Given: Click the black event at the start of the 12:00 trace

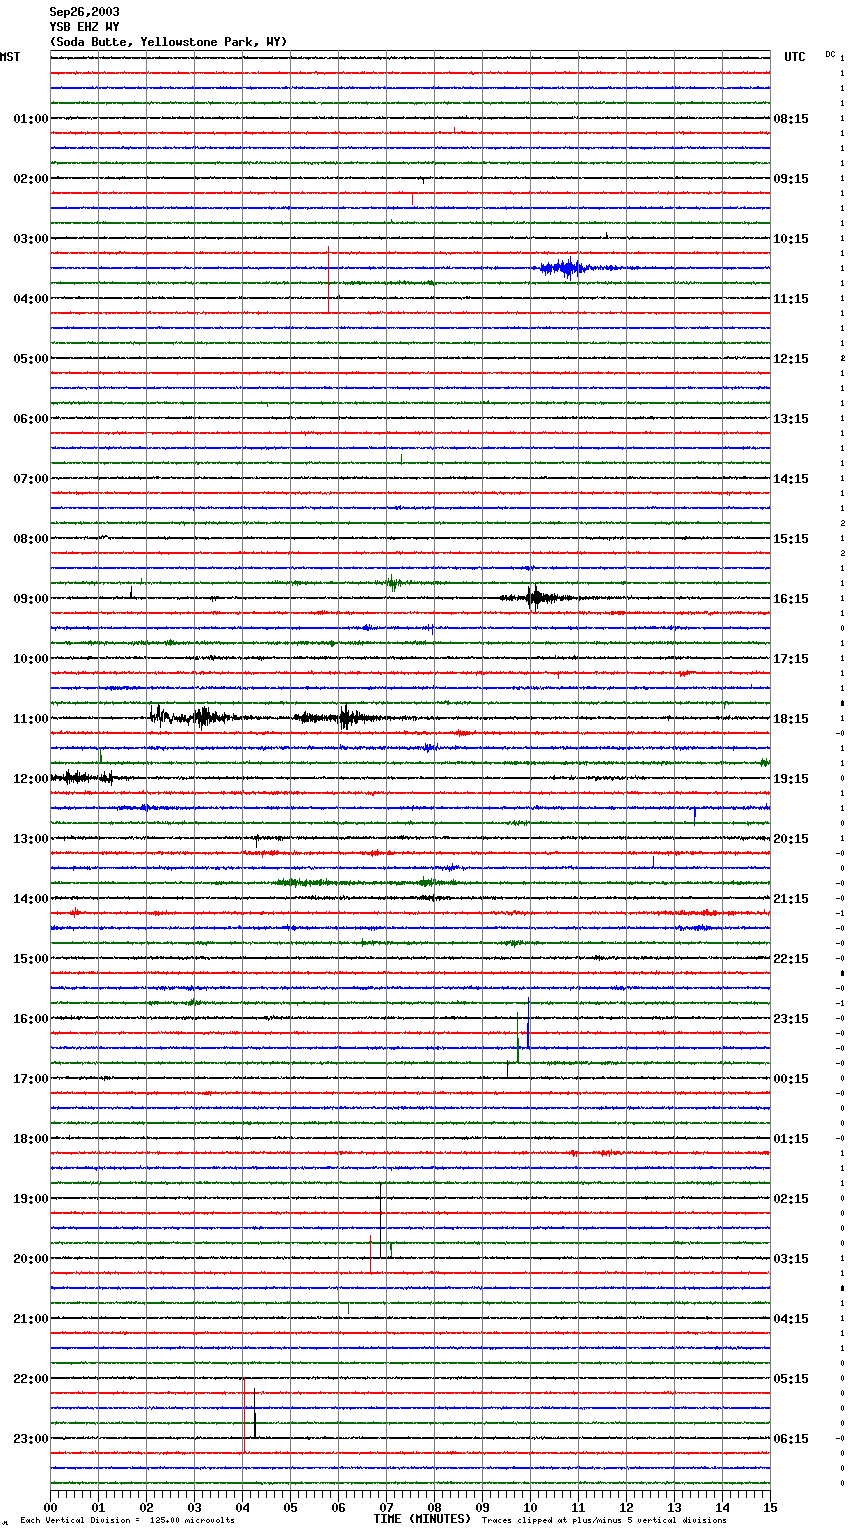Looking at the screenshot, I should pyautogui.click(x=82, y=776).
